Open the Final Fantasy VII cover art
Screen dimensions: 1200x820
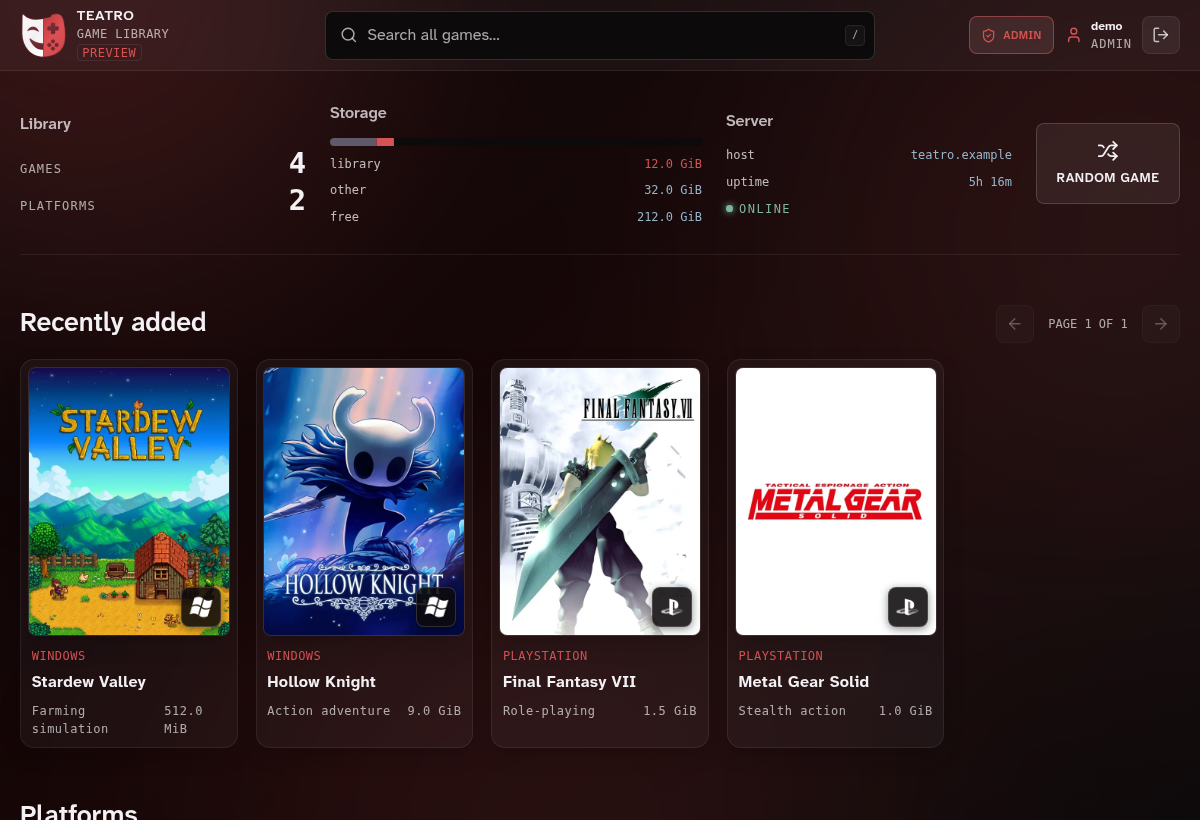click(600, 501)
